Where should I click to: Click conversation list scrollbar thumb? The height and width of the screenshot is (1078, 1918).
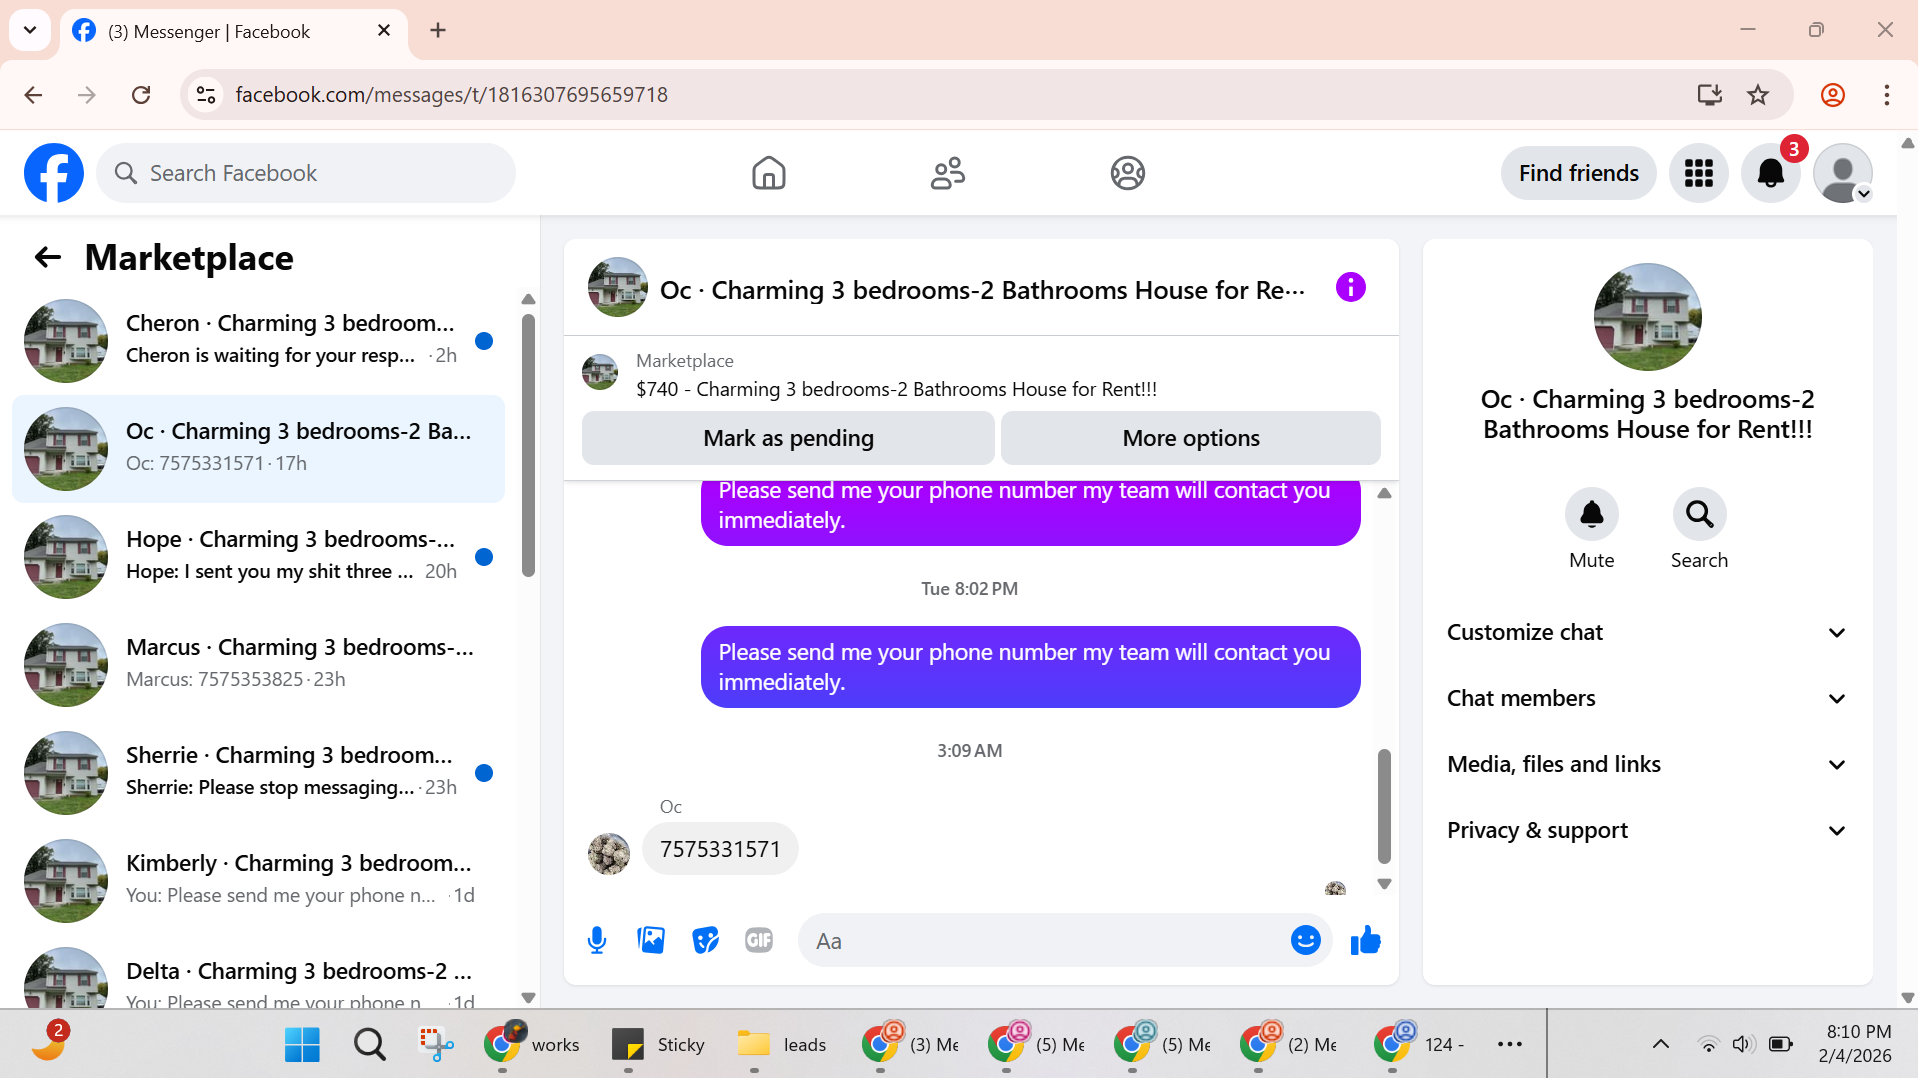pos(528,446)
